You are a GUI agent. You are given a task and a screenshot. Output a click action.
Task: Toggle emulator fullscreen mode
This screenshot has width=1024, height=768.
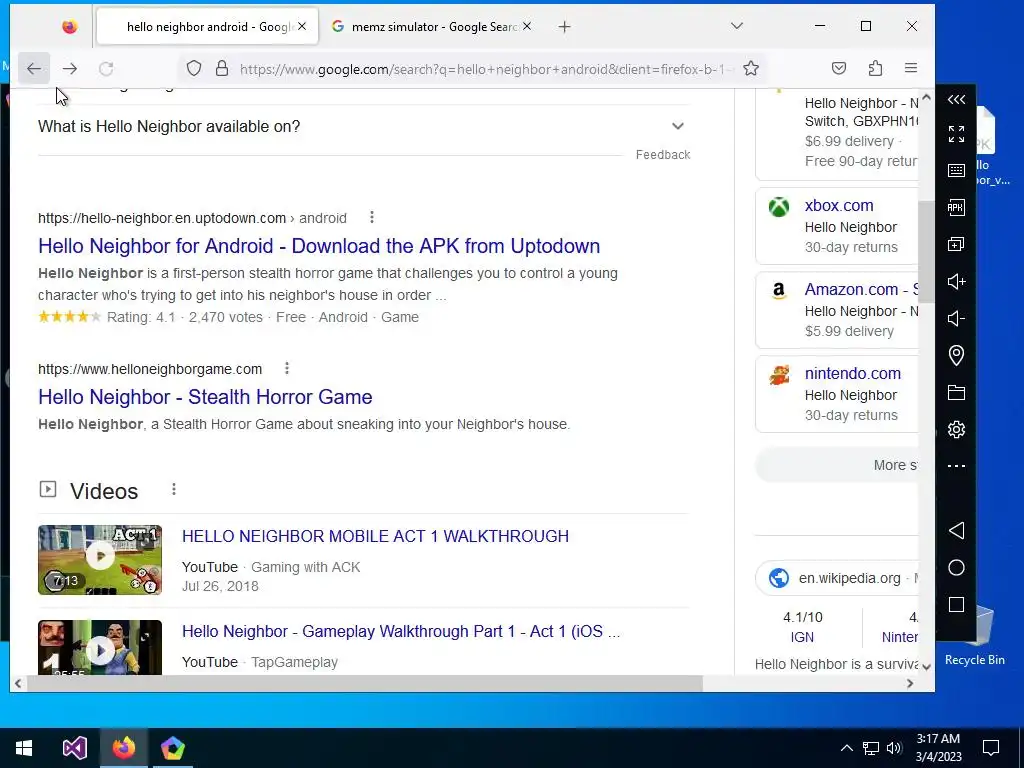pyautogui.click(x=956, y=134)
